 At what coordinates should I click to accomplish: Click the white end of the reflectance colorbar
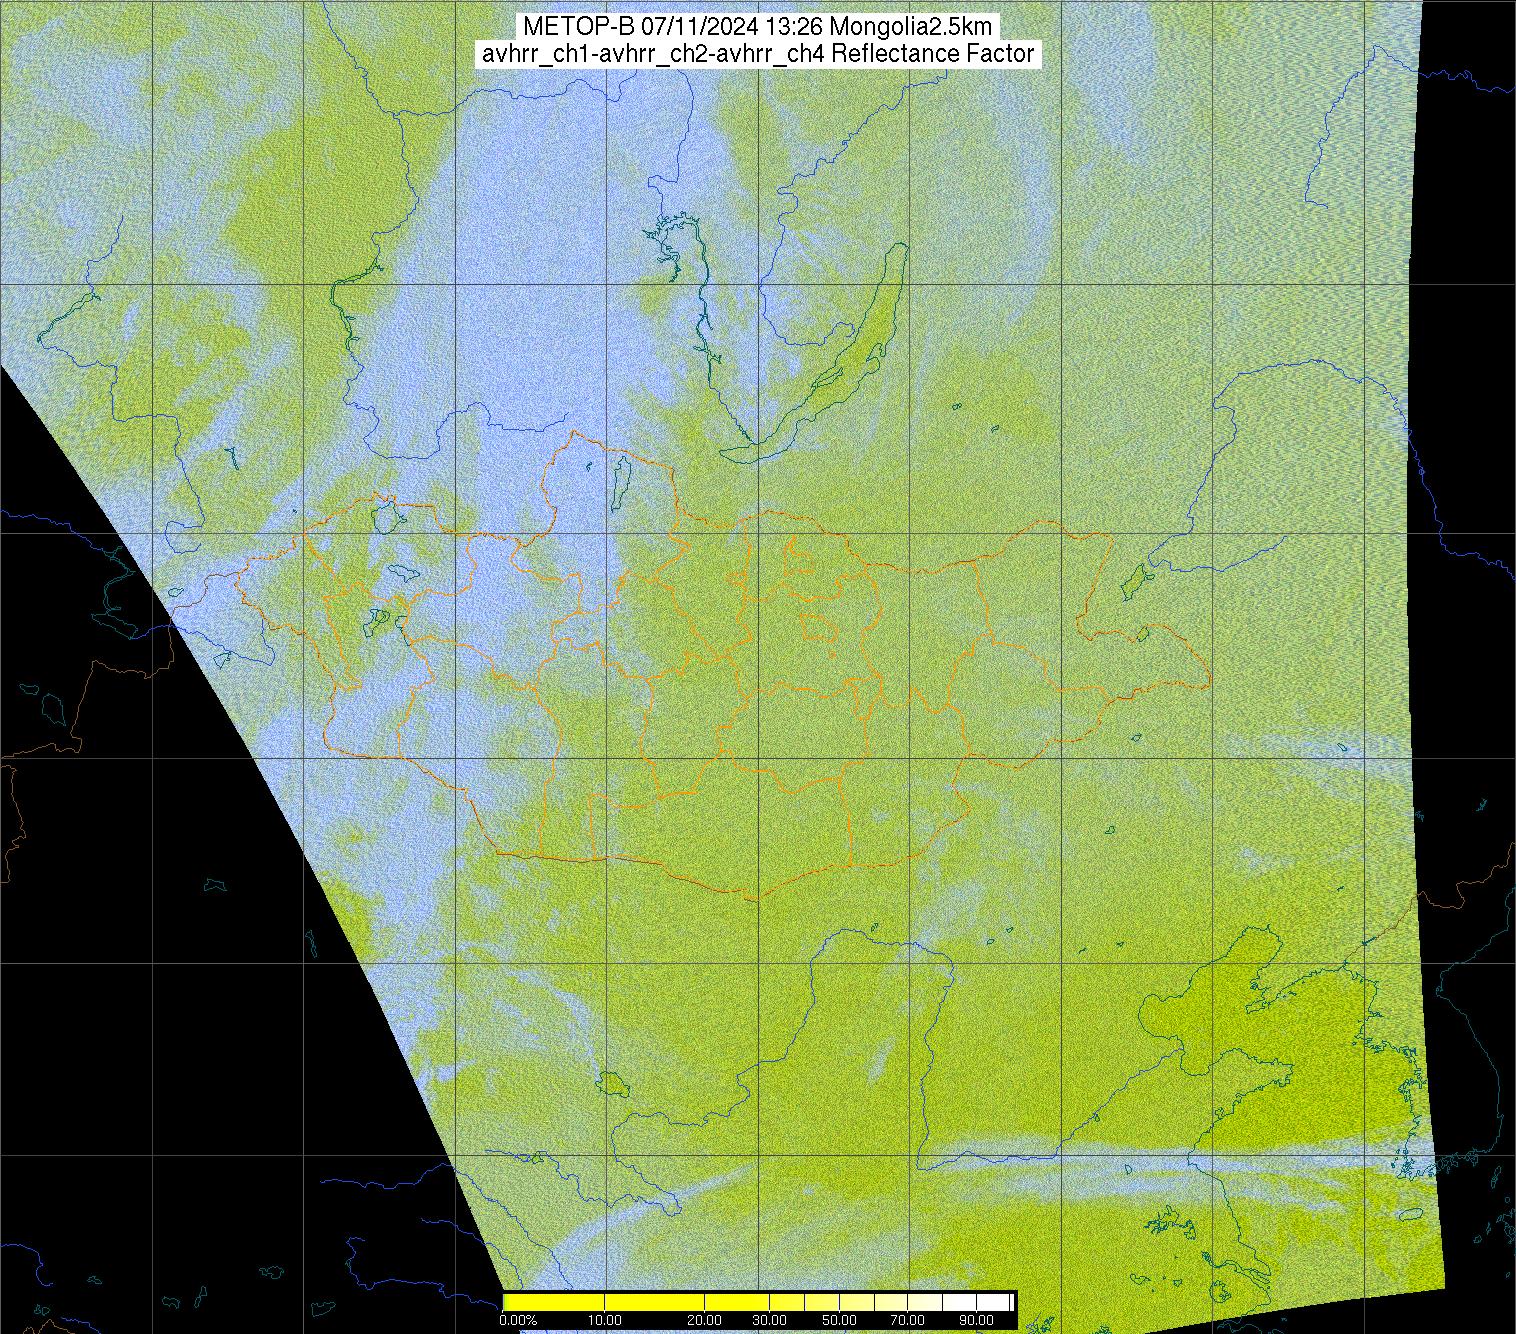pos(993,1302)
